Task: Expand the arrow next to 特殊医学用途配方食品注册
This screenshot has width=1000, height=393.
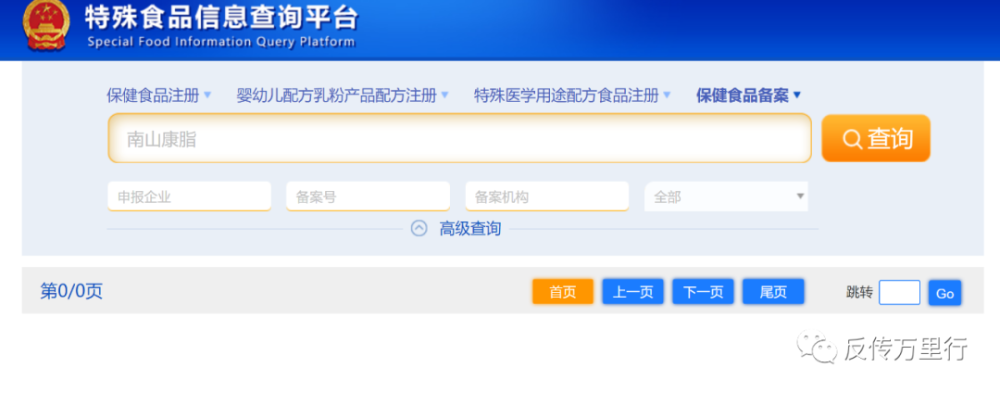Action: 666,96
